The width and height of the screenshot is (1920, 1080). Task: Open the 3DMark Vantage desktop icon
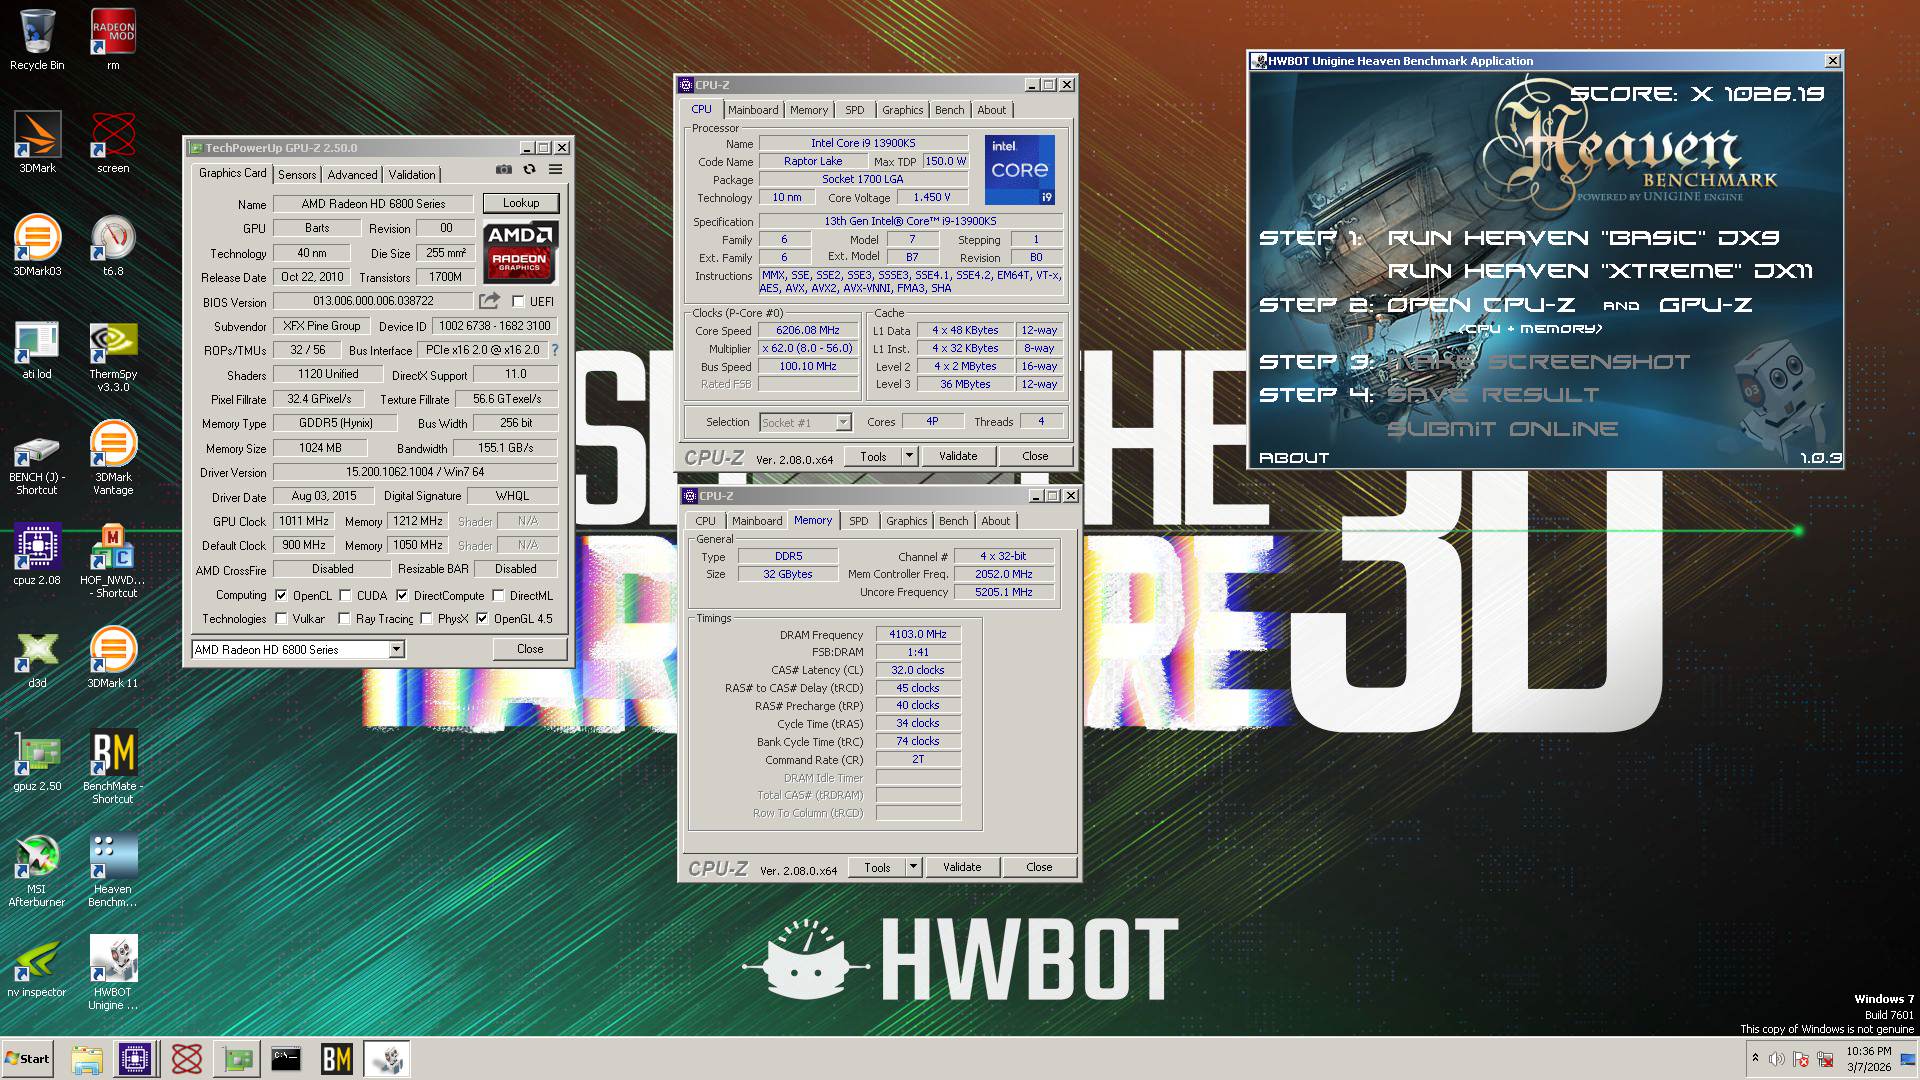113,458
